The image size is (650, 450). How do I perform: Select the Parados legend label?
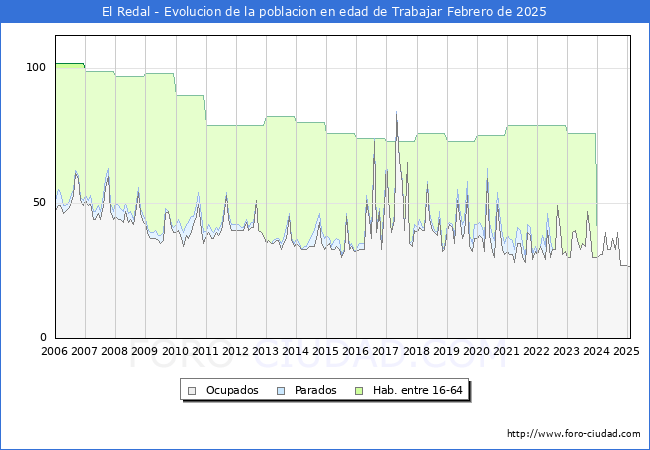point(315,390)
